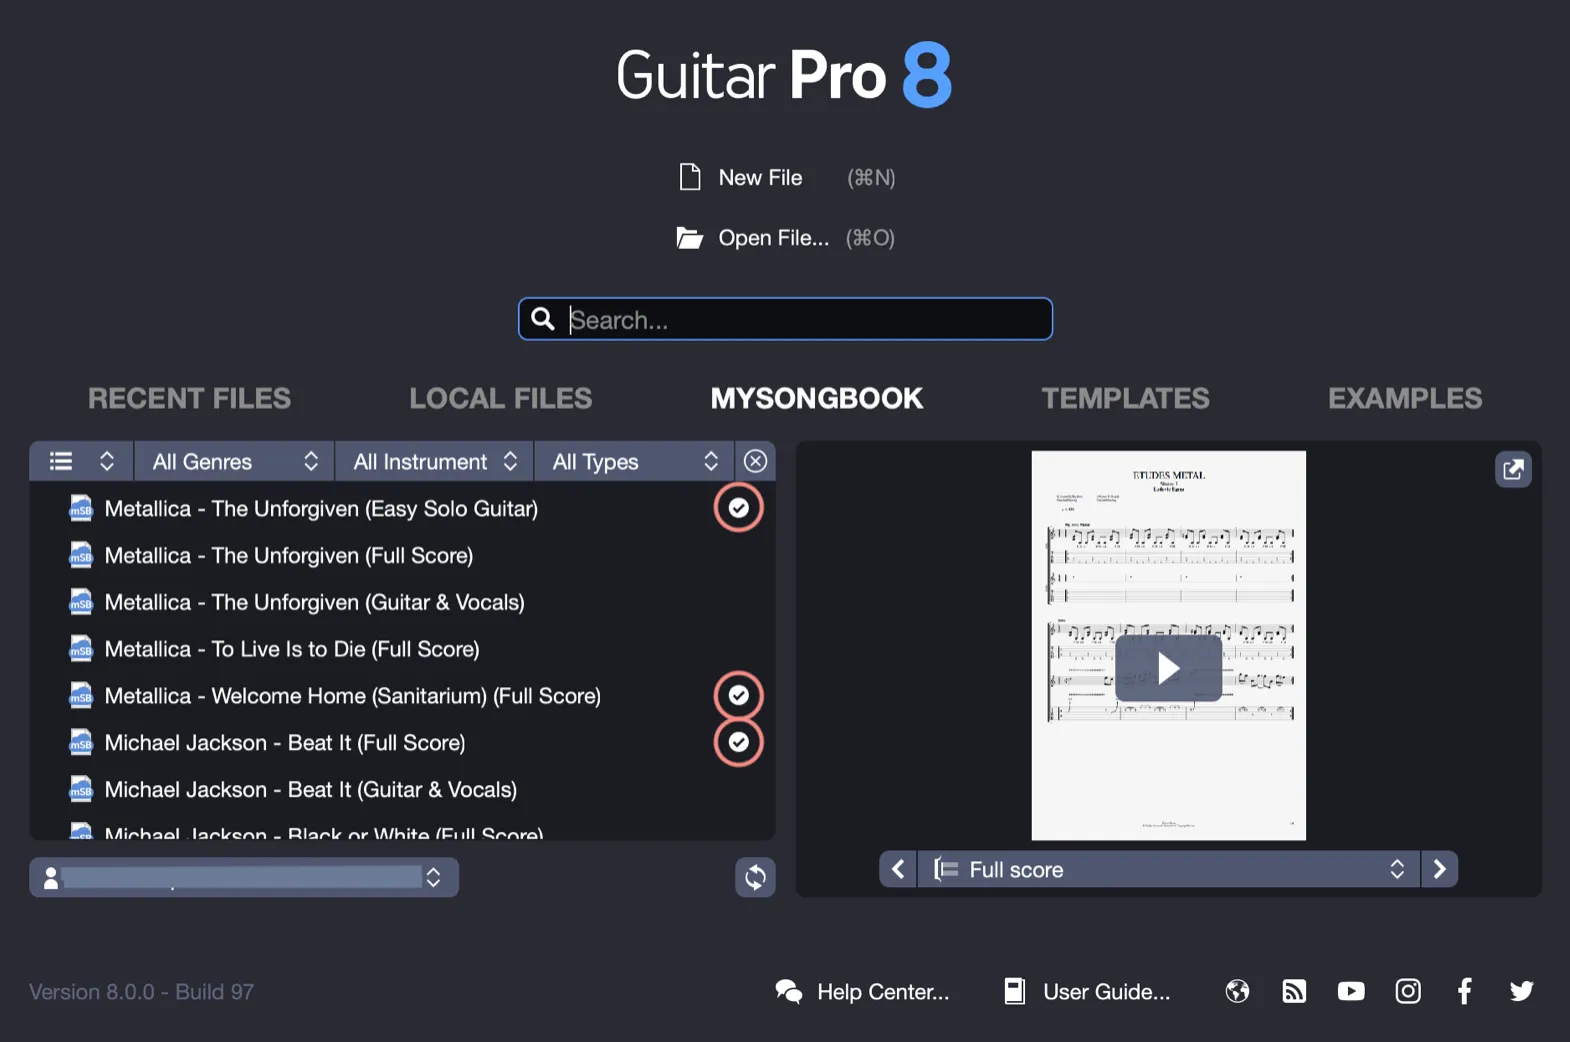Open the YouTube icon
Image resolution: width=1570 pixels, height=1042 pixels.
pyautogui.click(x=1351, y=991)
